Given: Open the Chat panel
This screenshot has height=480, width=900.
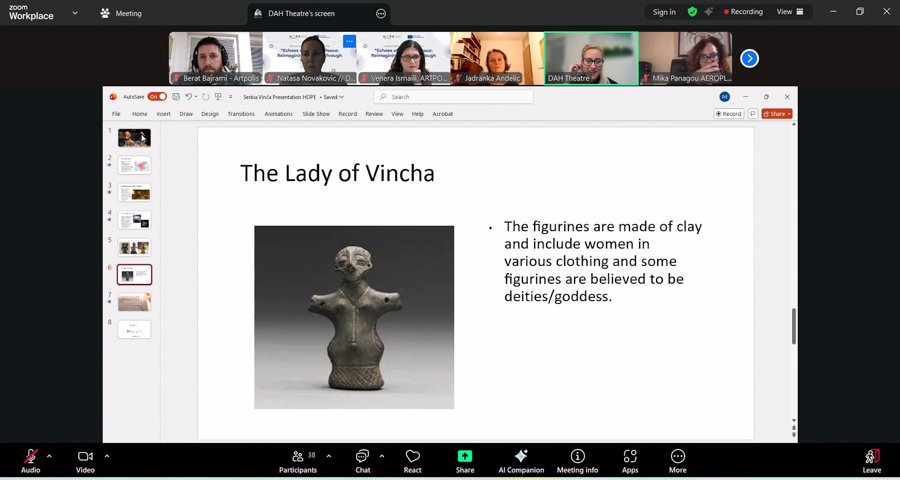Looking at the screenshot, I should pos(362,460).
